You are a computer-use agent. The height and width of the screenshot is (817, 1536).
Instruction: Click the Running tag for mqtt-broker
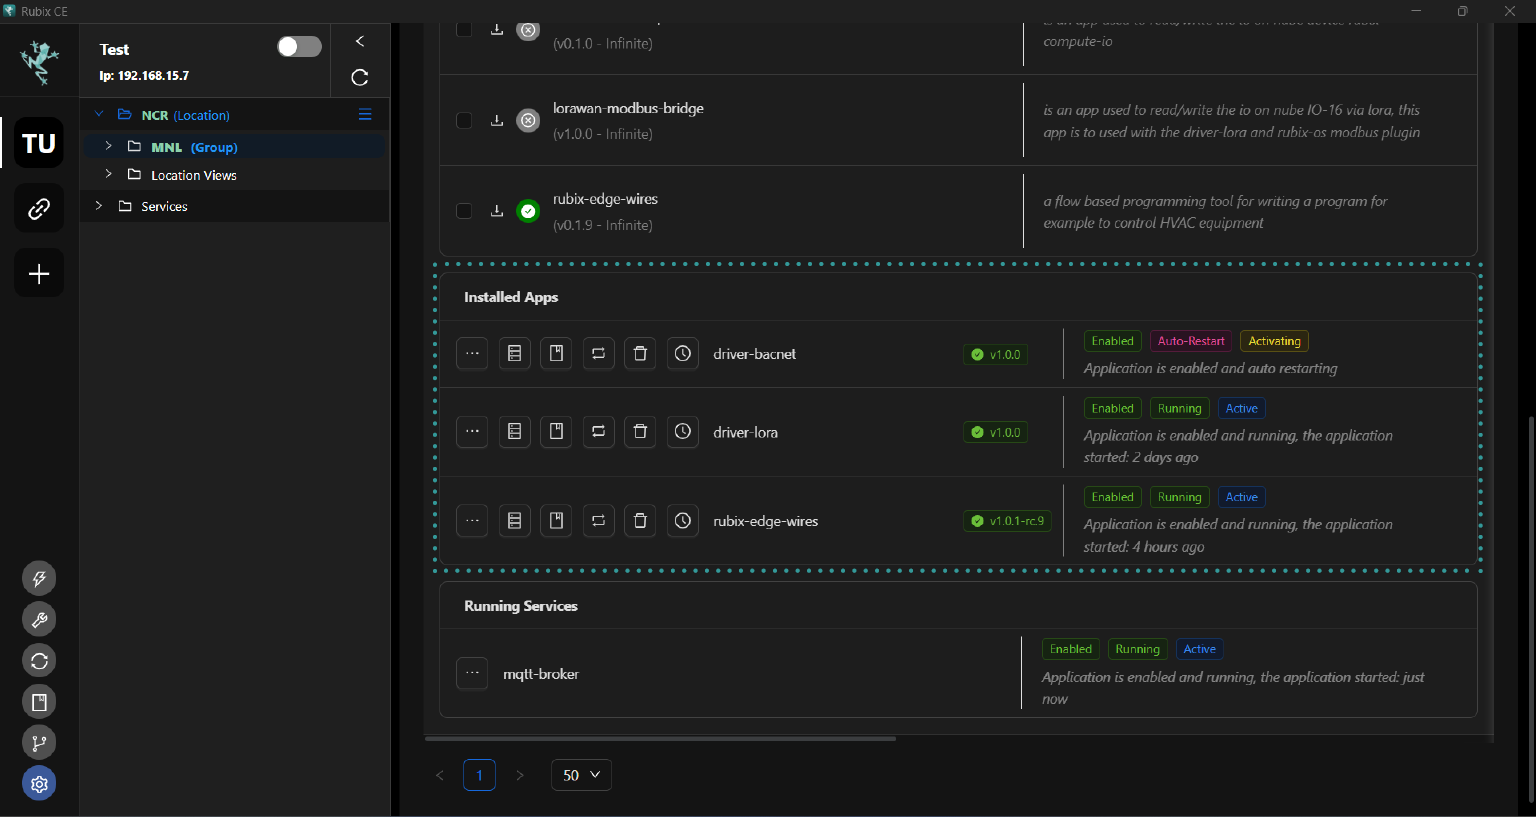tap(1137, 649)
